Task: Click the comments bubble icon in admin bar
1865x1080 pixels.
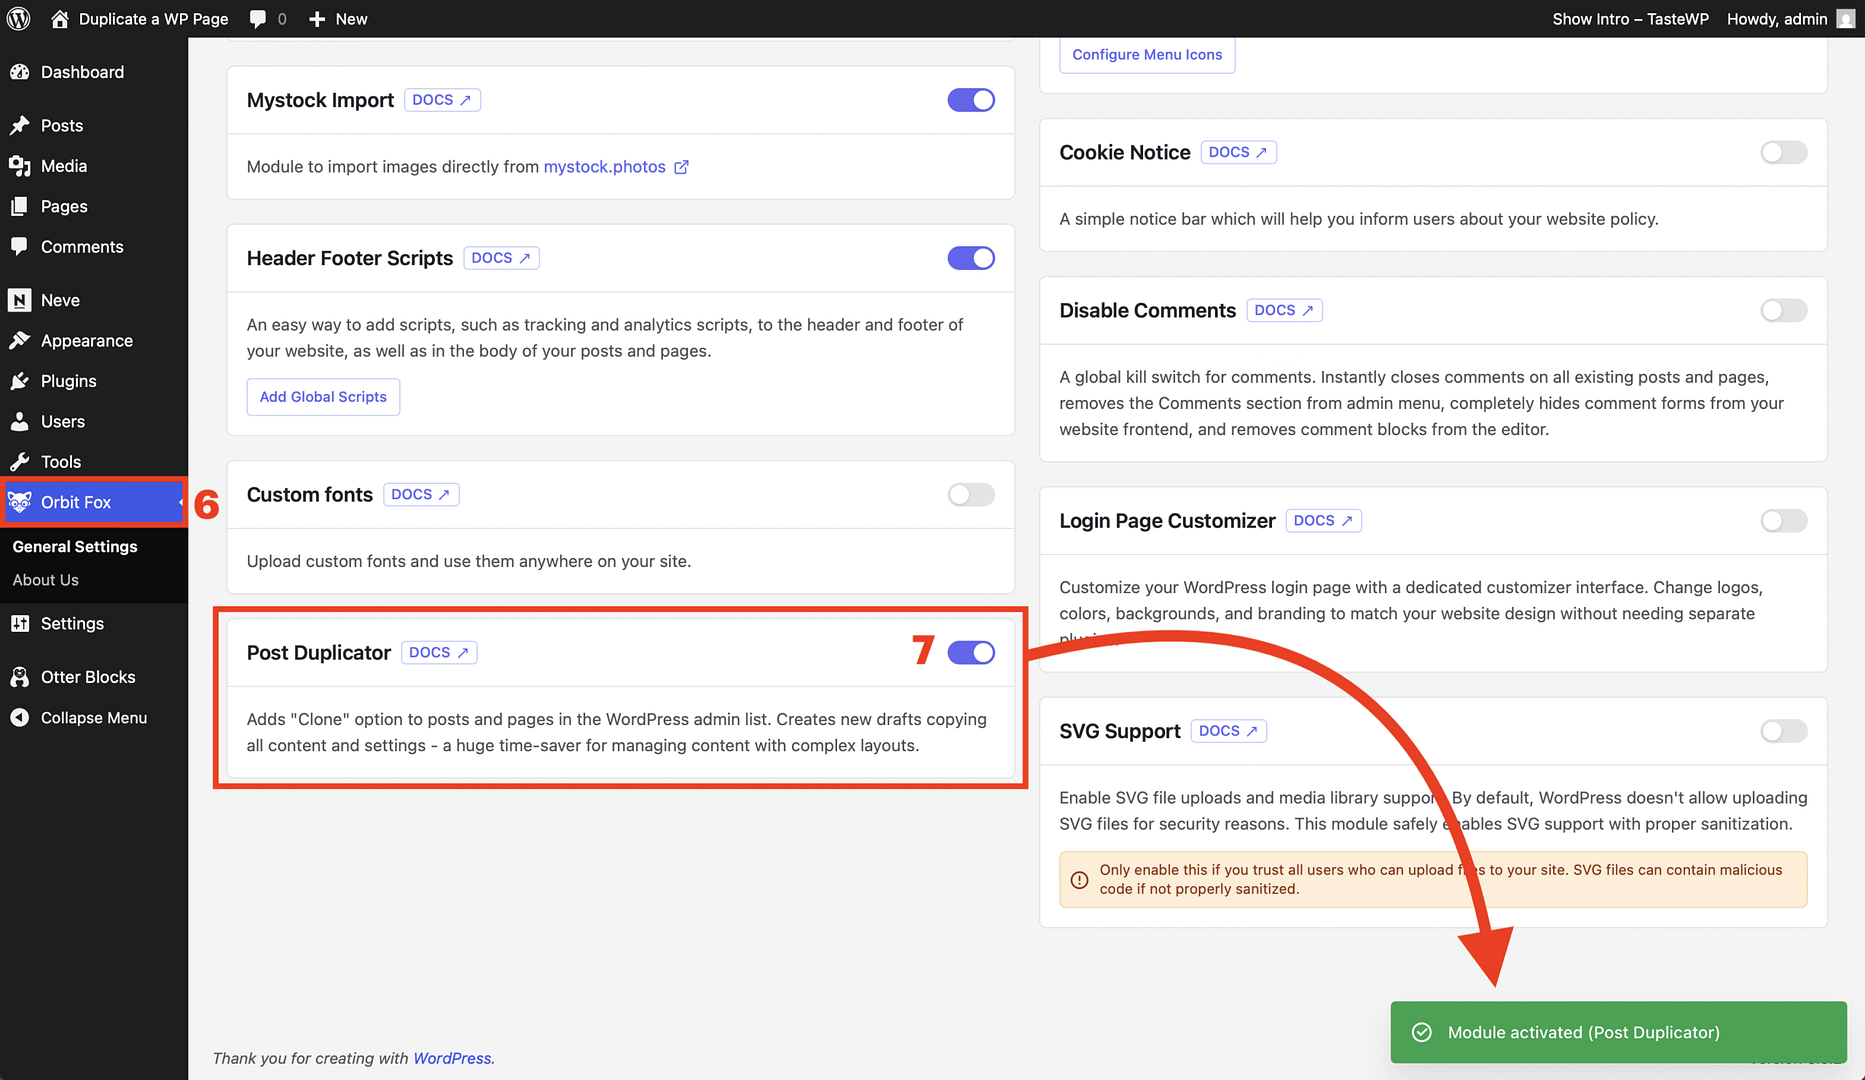Action: coord(258,19)
